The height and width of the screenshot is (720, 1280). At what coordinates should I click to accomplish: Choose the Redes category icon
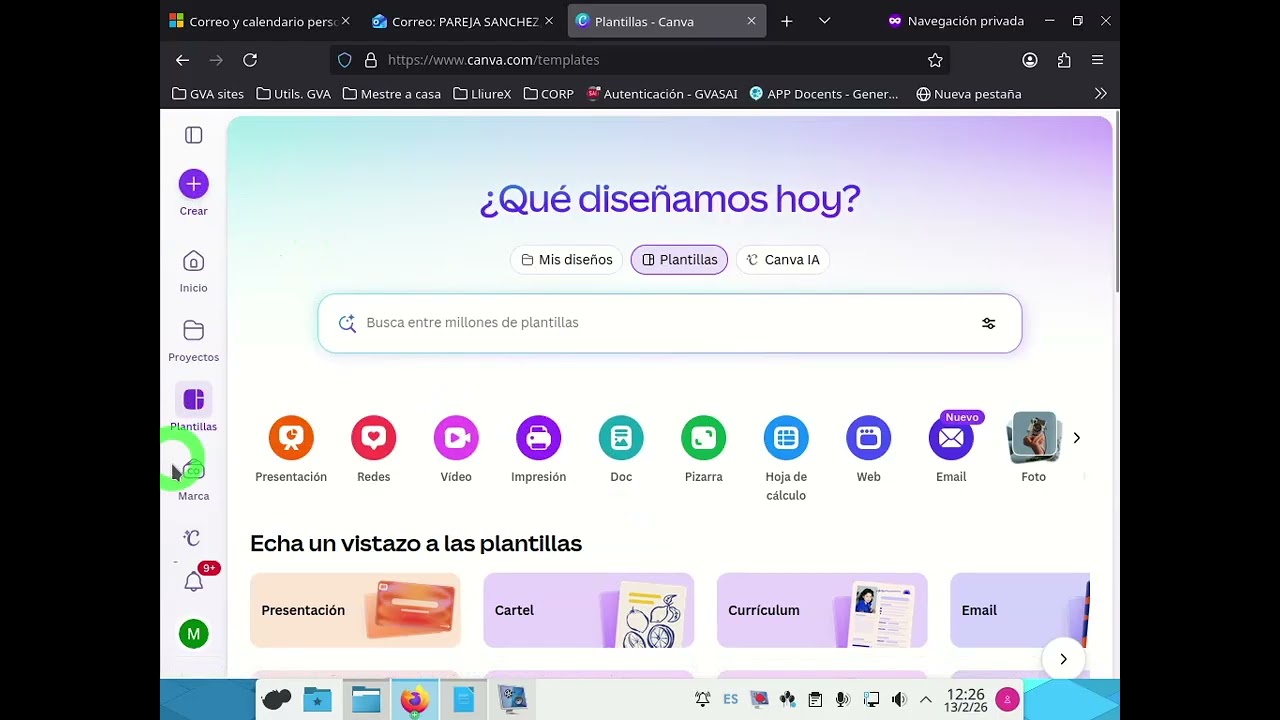click(374, 438)
